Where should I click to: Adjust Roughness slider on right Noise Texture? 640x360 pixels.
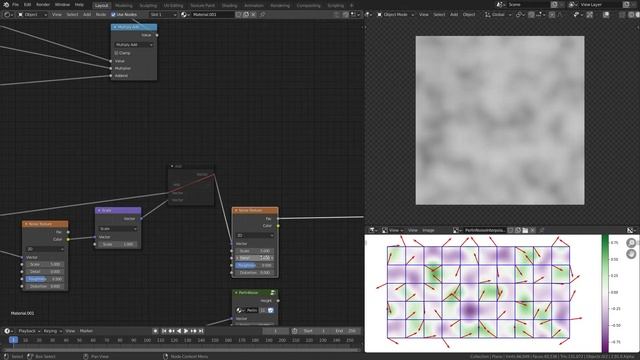[255, 266]
